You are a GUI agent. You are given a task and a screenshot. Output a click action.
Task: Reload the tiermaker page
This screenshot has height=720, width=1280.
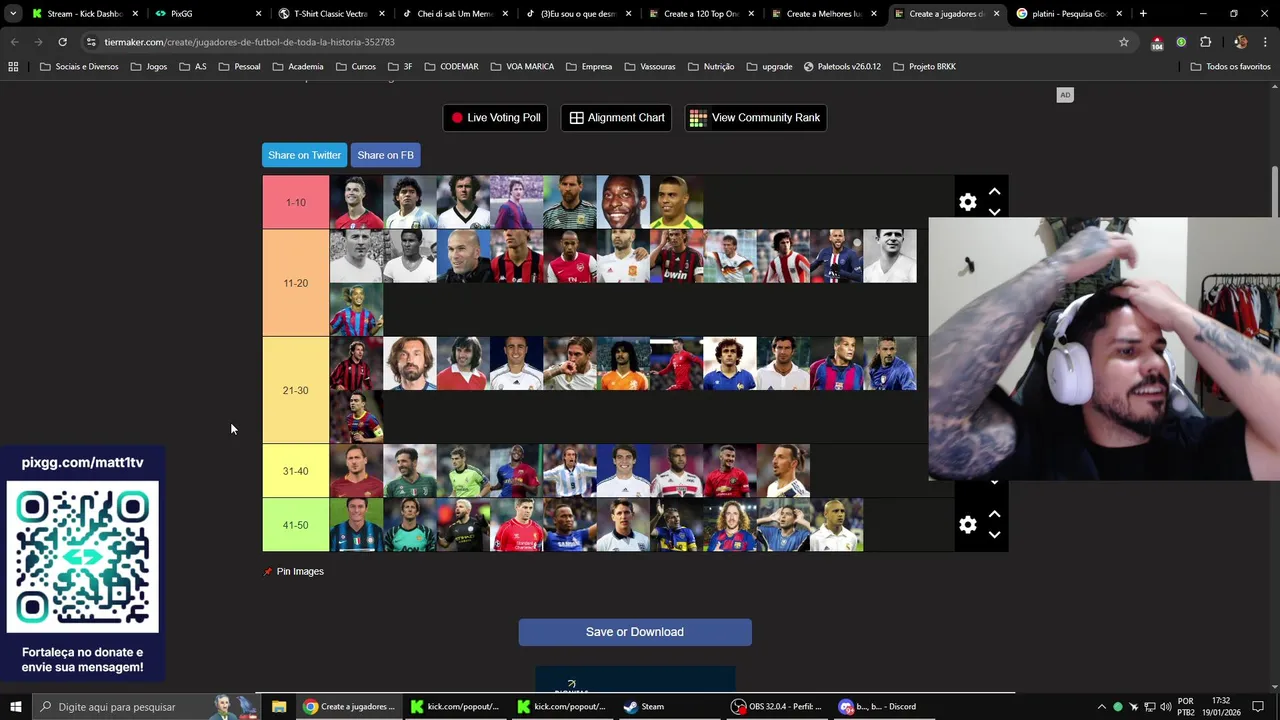coord(62,42)
